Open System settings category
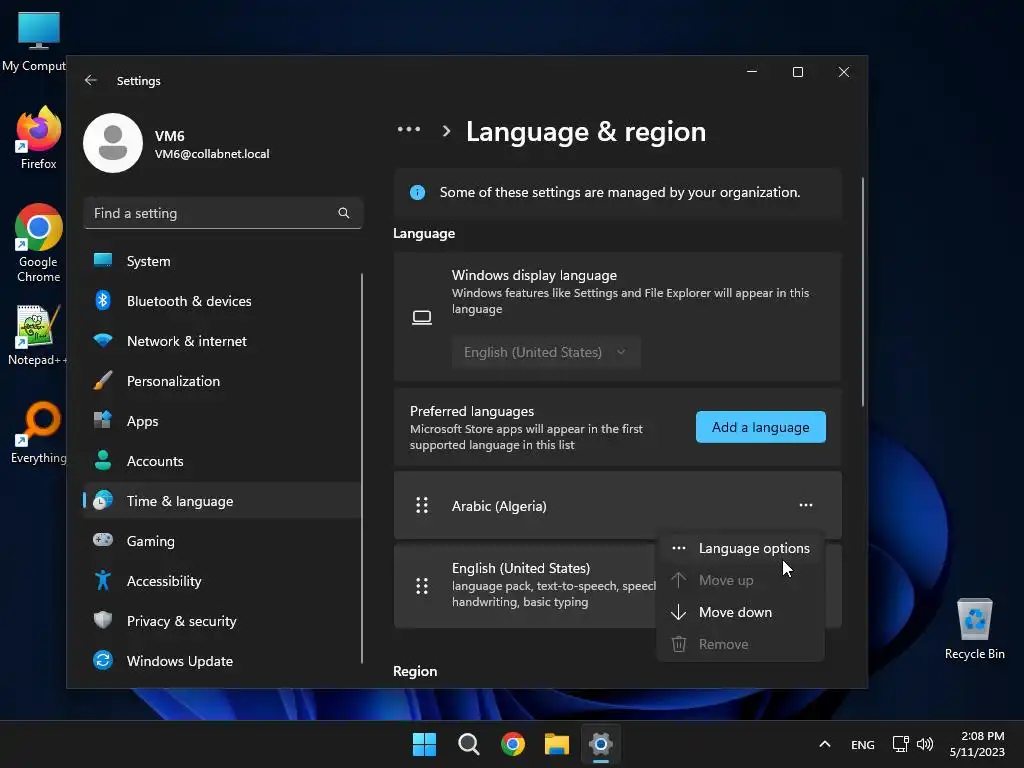 (x=222, y=261)
